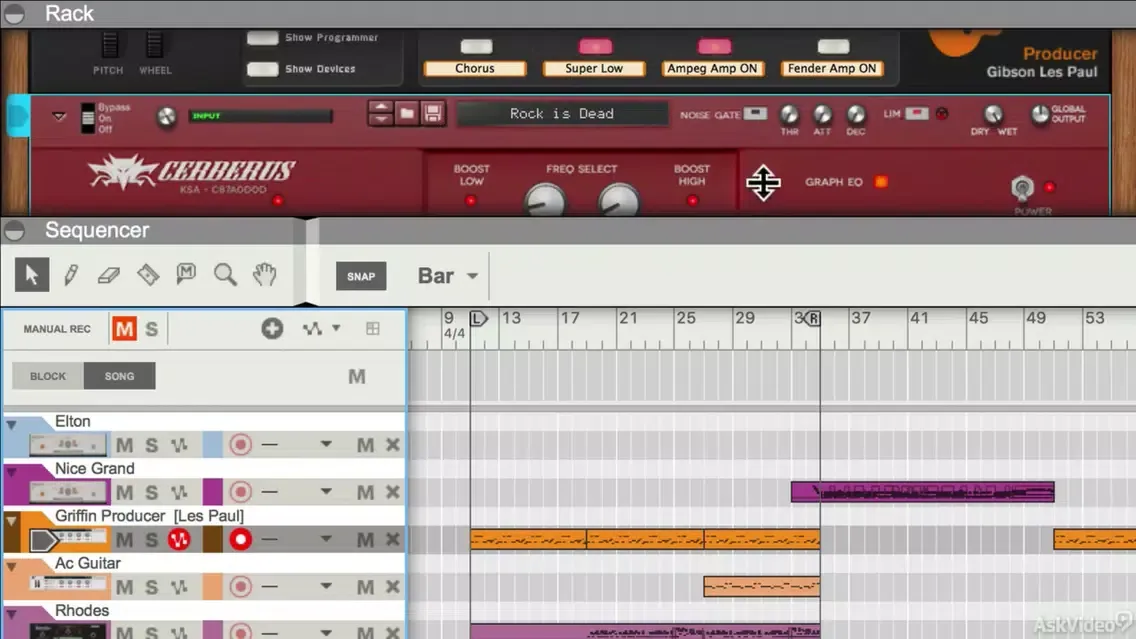Click the left loop locator marker
Image resolution: width=1136 pixels, height=639 pixels.
[478, 318]
